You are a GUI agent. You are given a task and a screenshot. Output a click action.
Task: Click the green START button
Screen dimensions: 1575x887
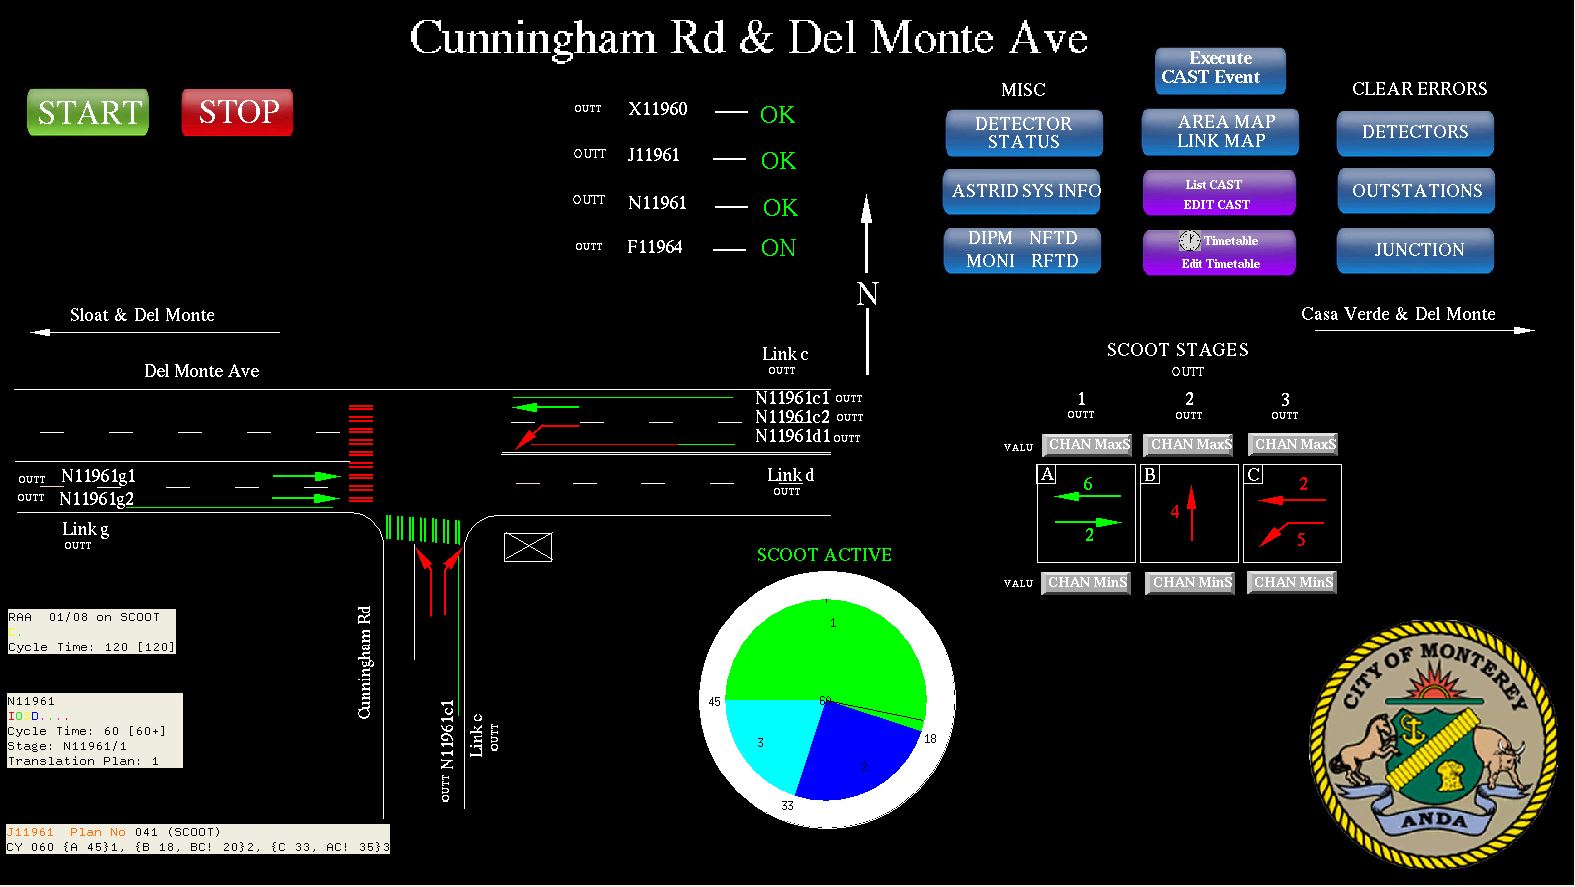point(88,112)
